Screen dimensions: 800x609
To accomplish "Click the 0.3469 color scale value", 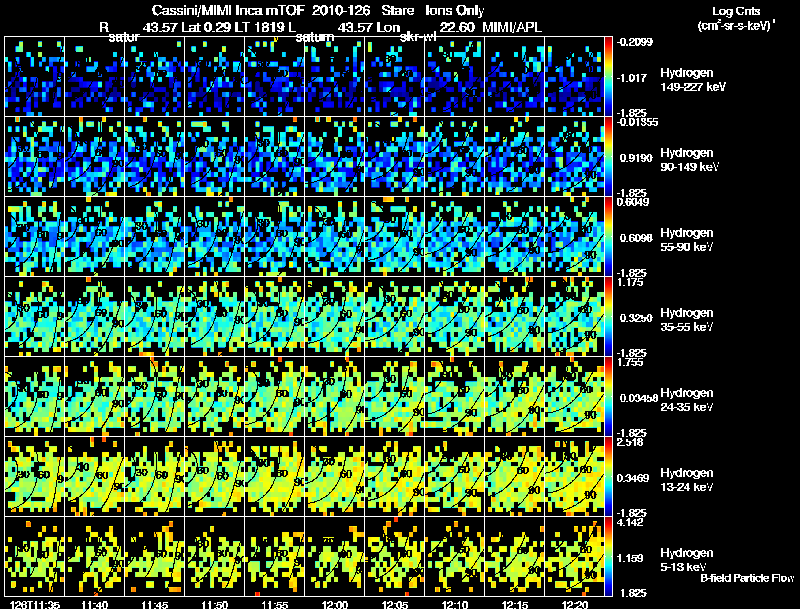I will pos(634,478).
